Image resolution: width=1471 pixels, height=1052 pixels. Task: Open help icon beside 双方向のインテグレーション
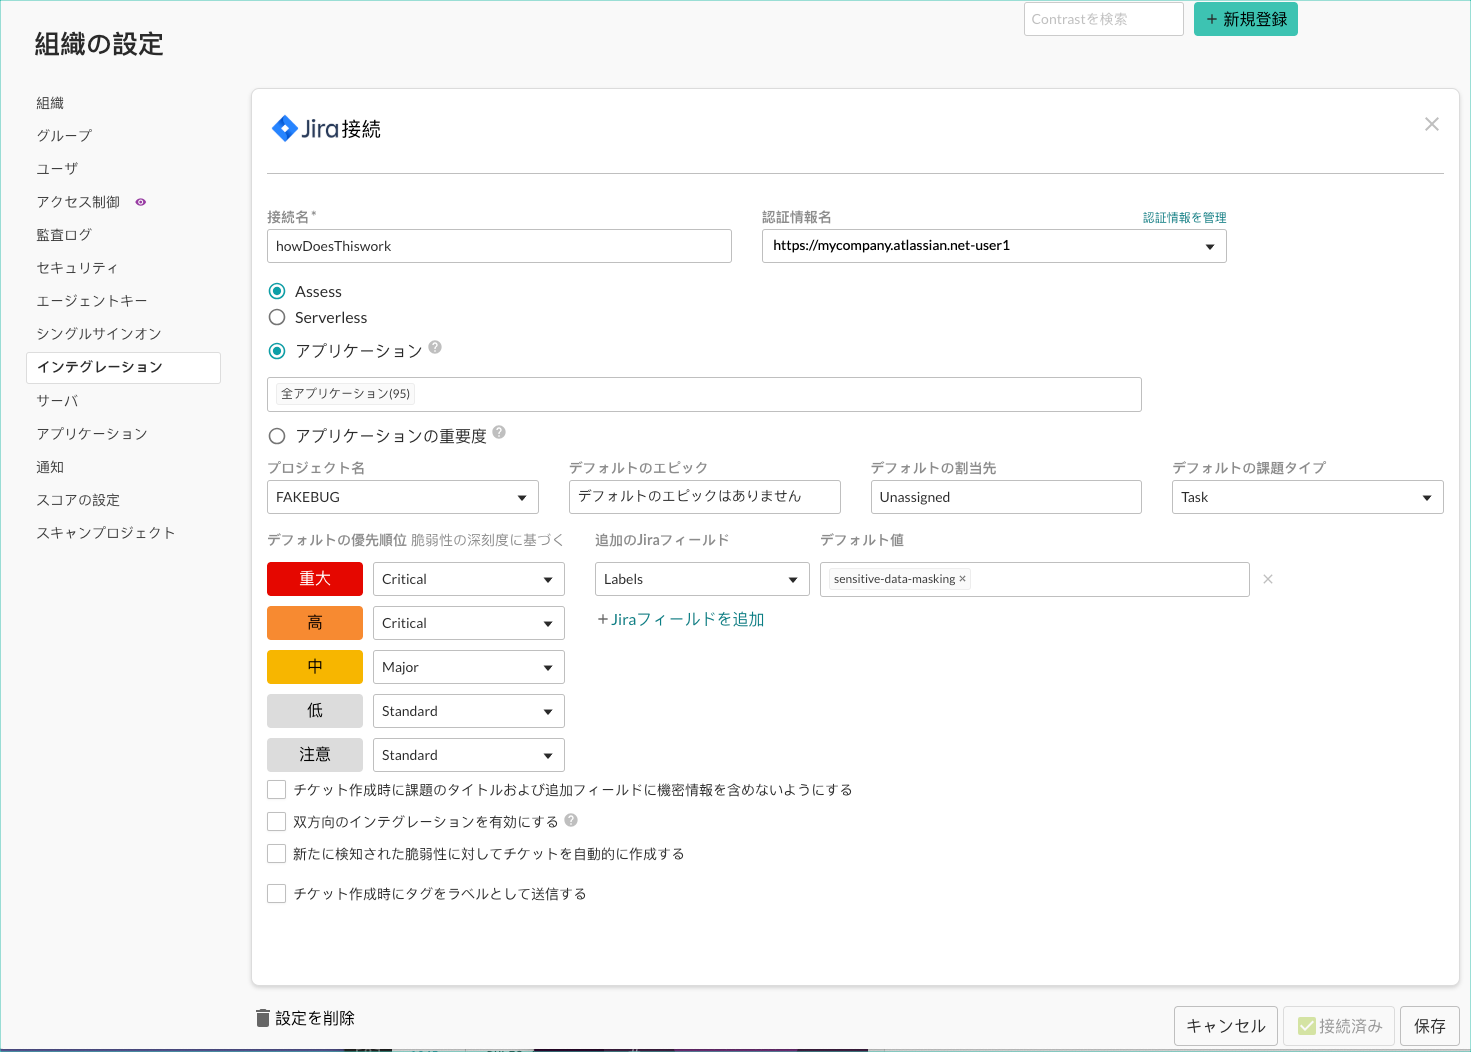point(571,820)
